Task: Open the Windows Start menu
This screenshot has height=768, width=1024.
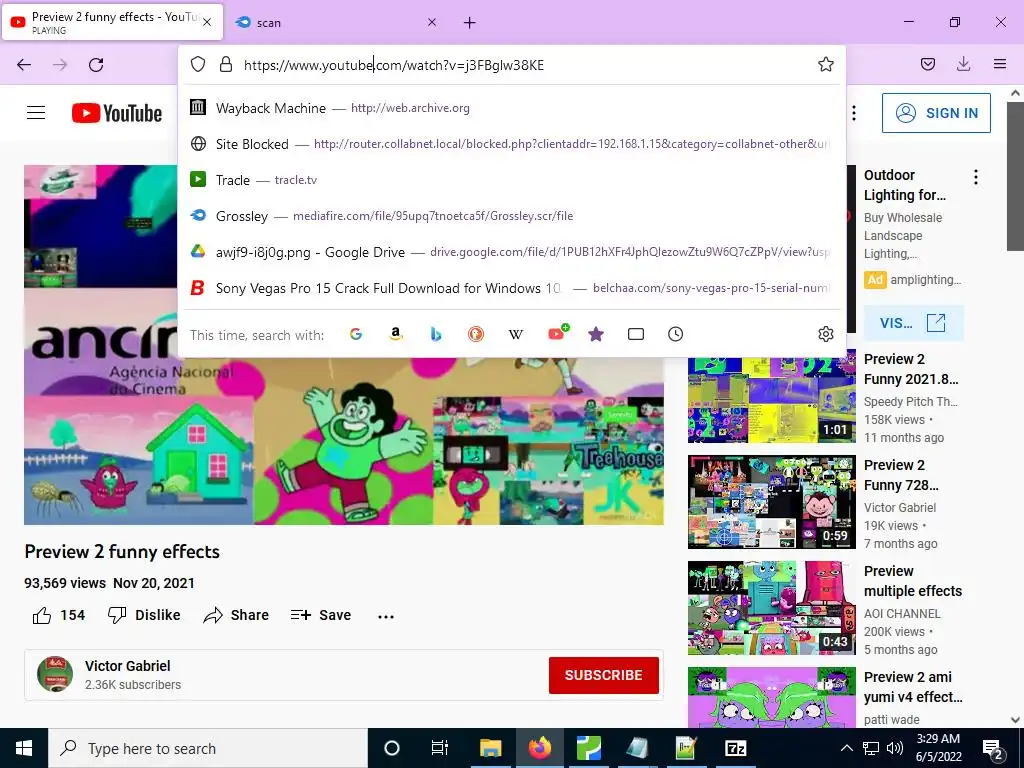Action: tap(24, 748)
